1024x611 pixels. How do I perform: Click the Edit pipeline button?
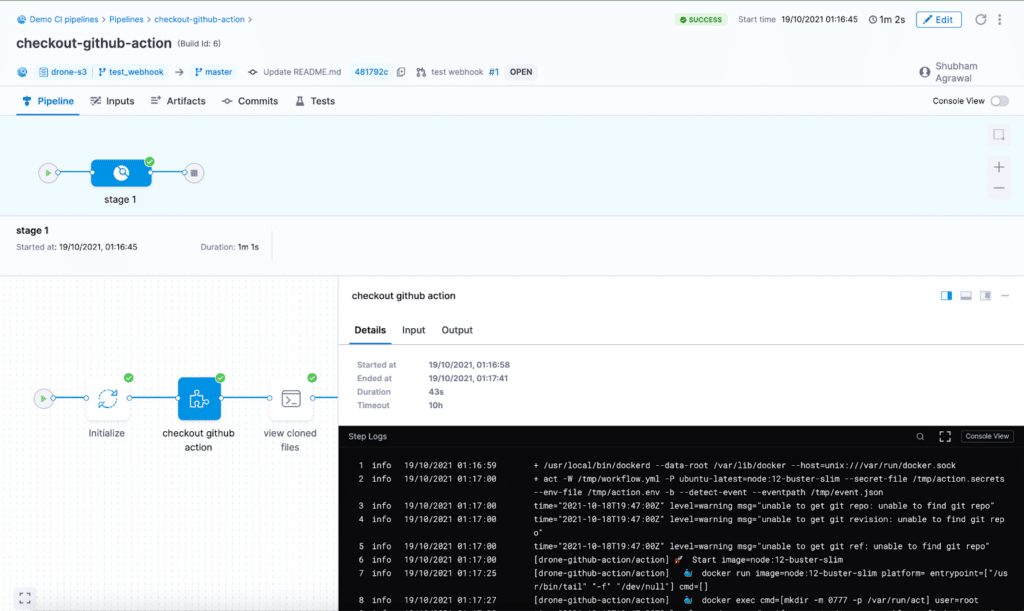(938, 19)
